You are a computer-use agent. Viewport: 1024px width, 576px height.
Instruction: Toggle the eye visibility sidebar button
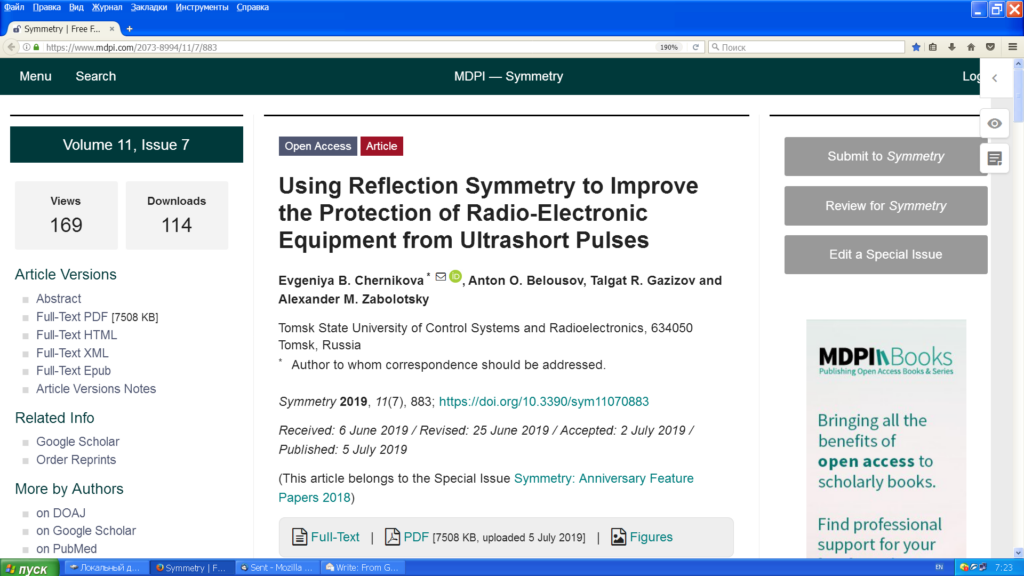coord(995,123)
